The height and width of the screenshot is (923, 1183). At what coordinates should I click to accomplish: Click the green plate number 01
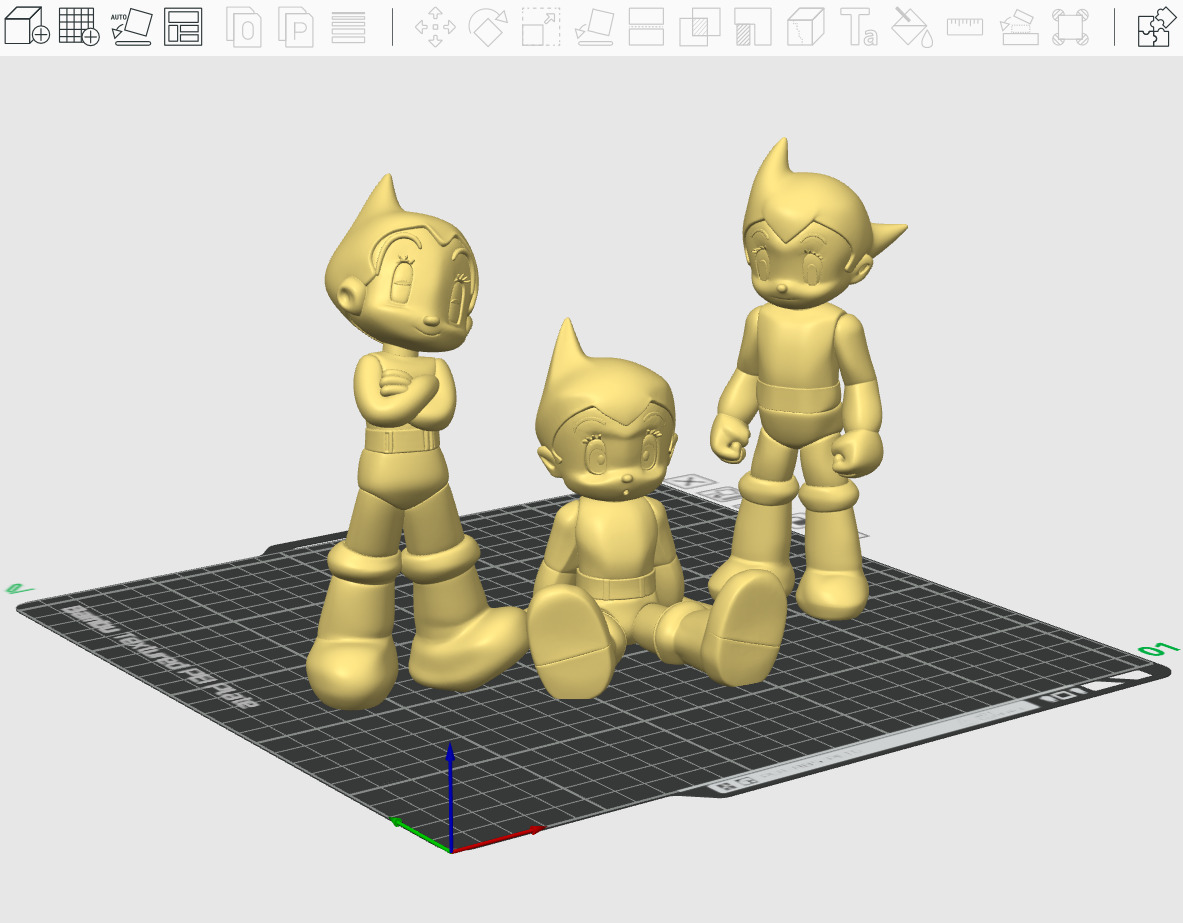1158,649
